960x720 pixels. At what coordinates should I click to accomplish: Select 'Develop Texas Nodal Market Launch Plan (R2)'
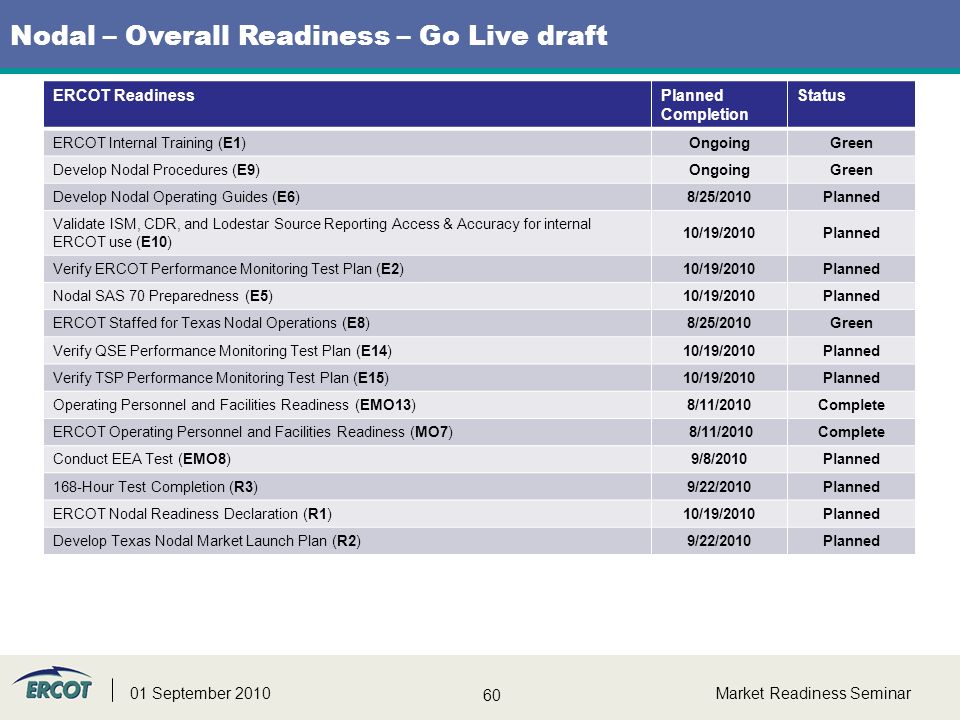pos(207,541)
